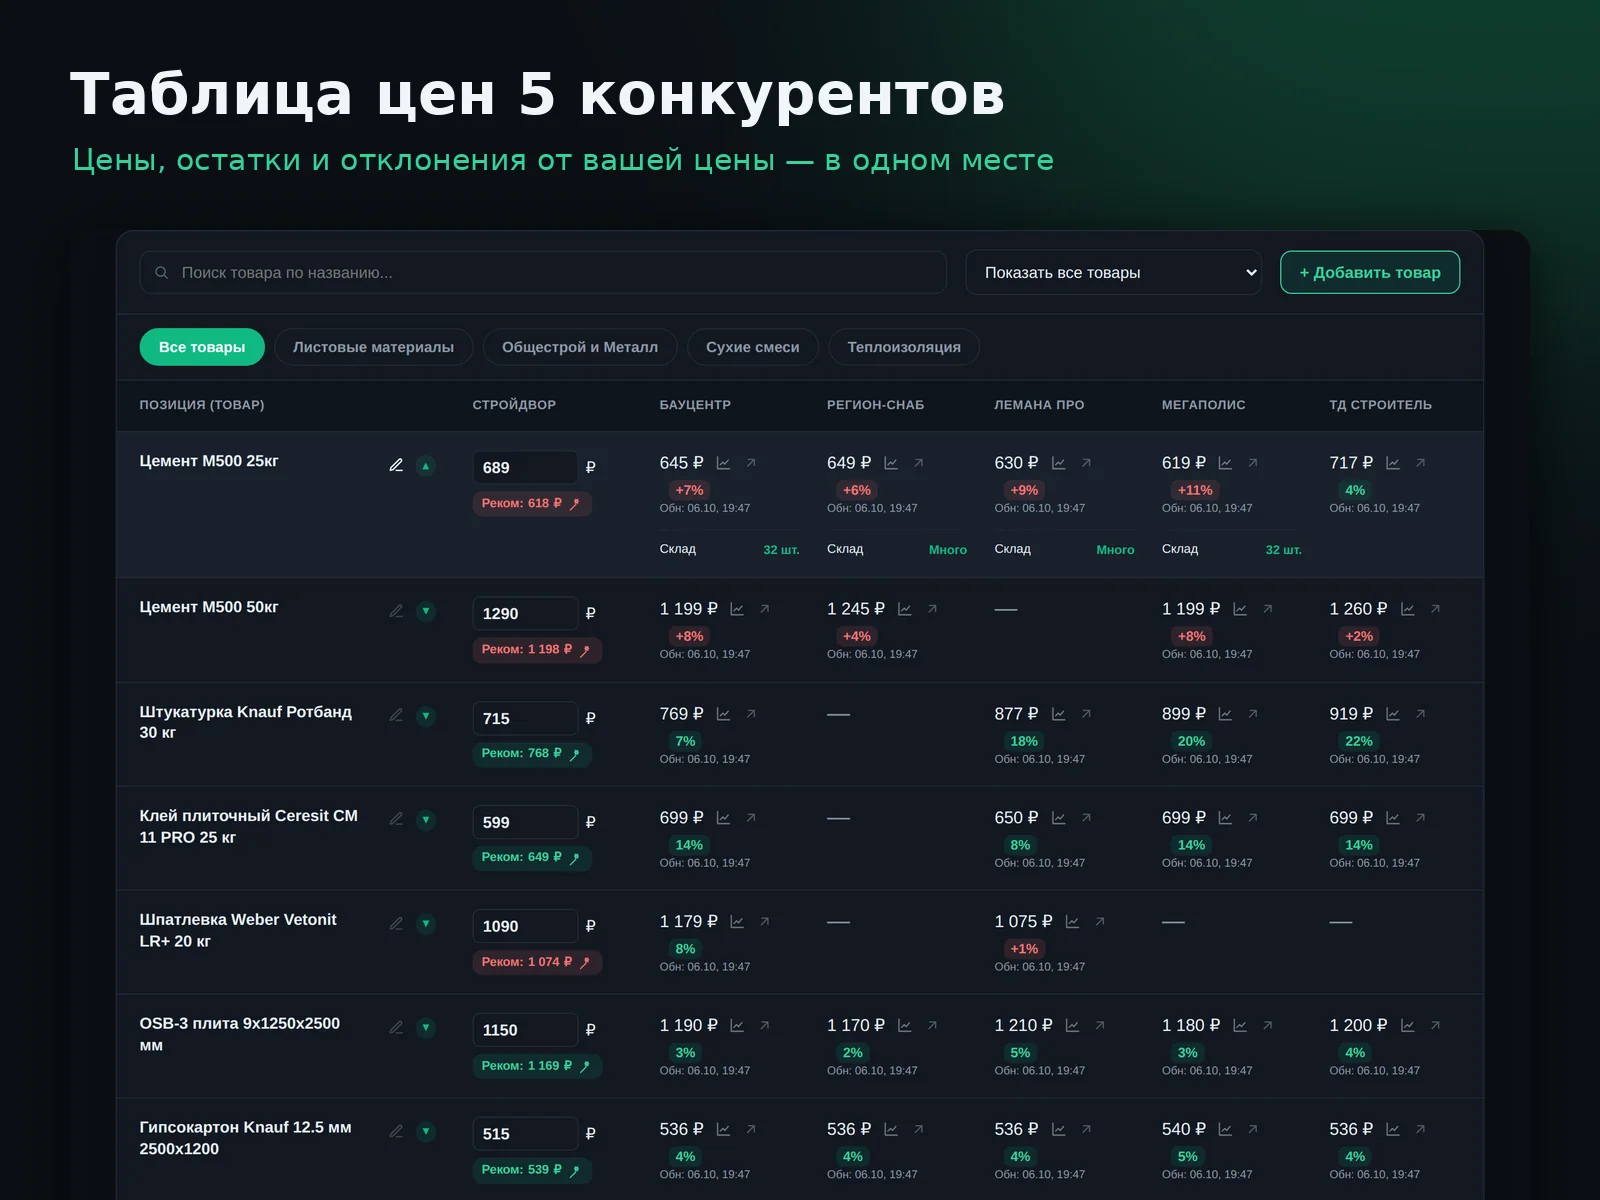Screen dimensions: 1600x1200
Task: Edit the OSB-3 плита product
Action: point(396,1028)
